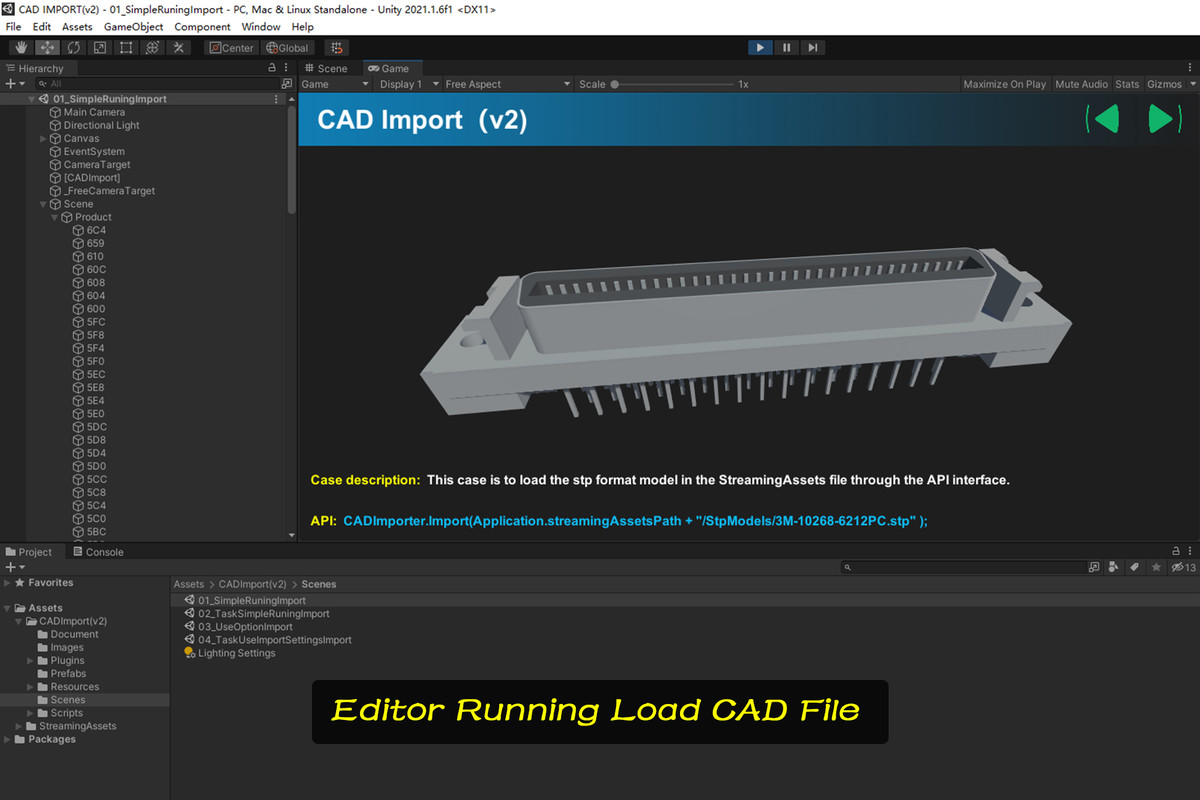Screen dimensions: 1200x800
Task: Toggle Hierarchy panel lock
Action: click(x=272, y=68)
